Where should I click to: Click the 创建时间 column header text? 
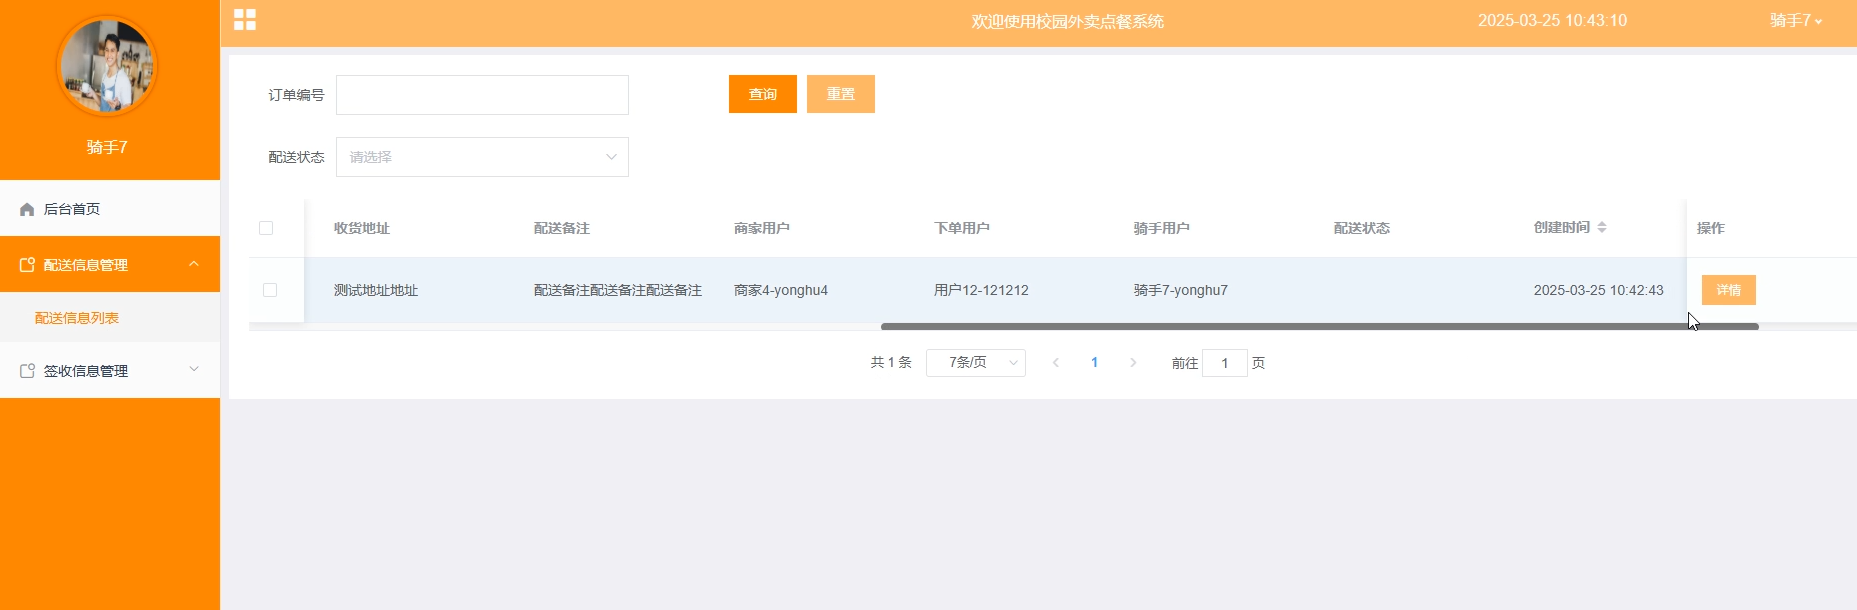pyautogui.click(x=1562, y=227)
